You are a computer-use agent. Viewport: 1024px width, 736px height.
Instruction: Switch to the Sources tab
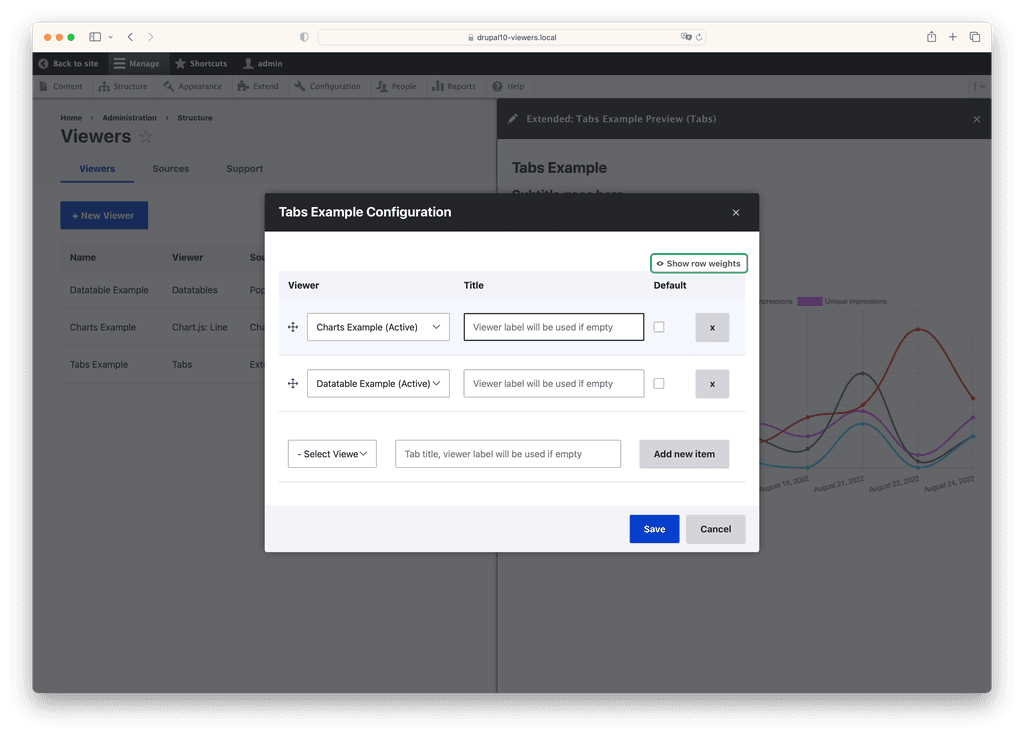click(x=170, y=168)
